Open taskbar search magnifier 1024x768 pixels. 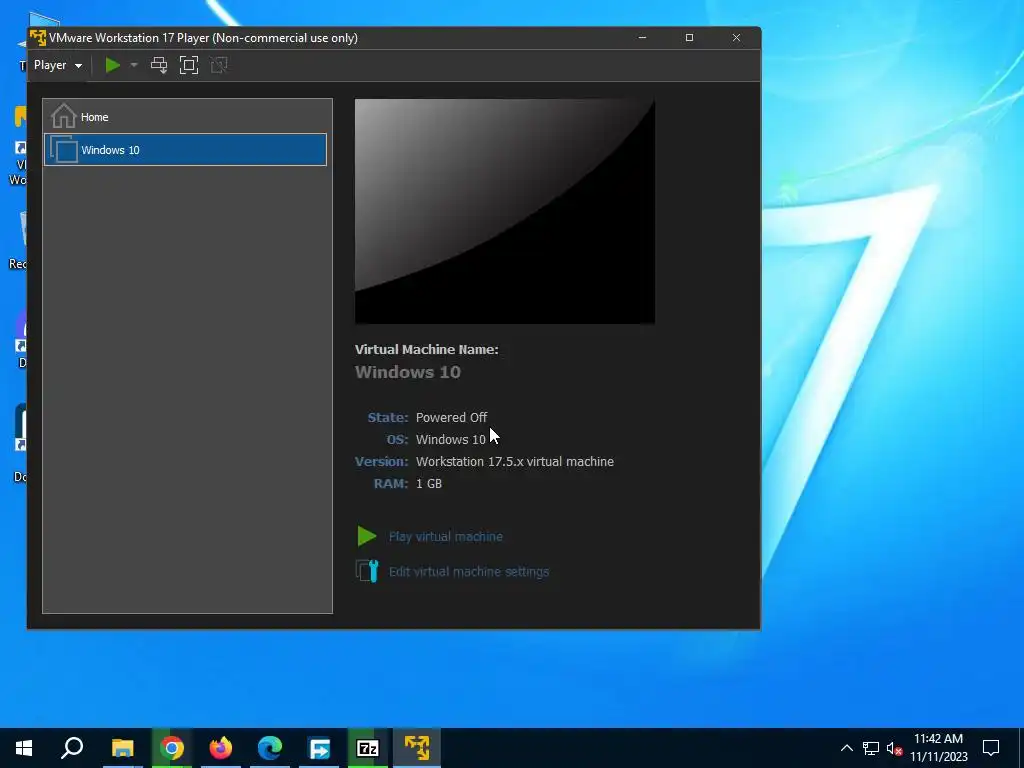point(72,748)
